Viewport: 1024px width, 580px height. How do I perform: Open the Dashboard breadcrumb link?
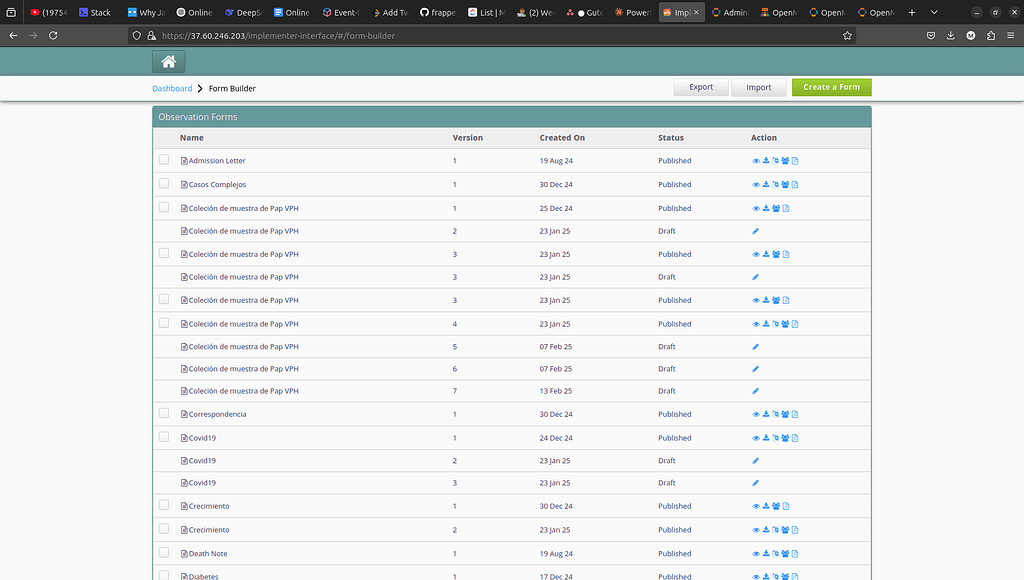[x=172, y=88]
